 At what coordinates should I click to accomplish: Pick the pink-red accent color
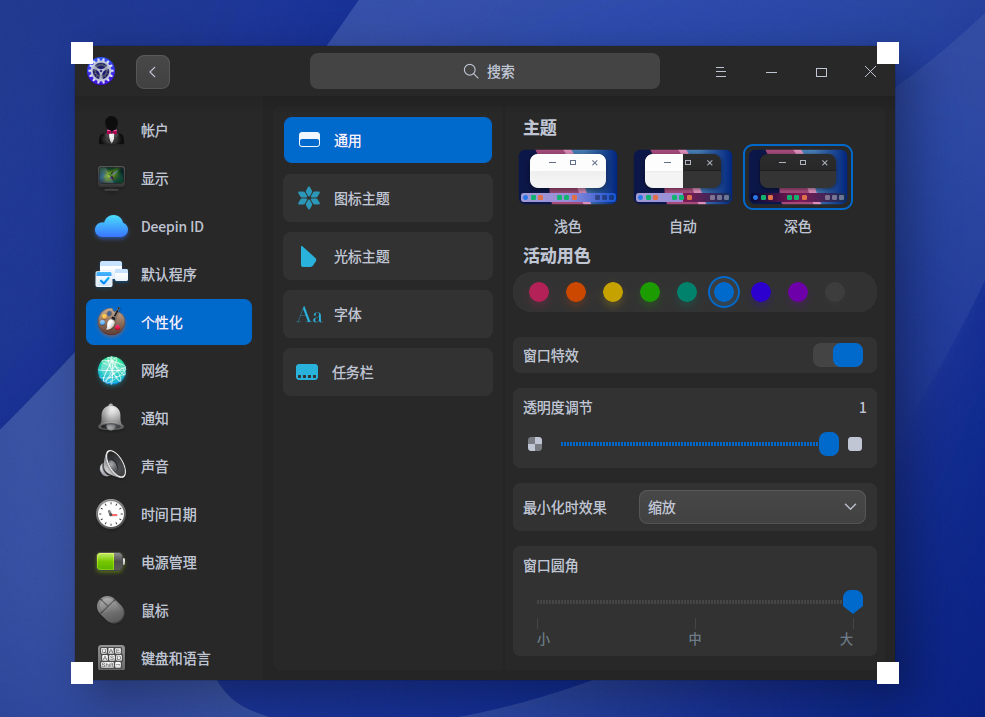tap(539, 292)
